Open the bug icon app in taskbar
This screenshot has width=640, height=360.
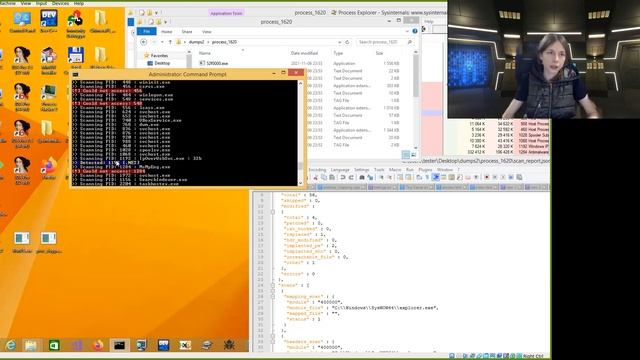(229, 345)
